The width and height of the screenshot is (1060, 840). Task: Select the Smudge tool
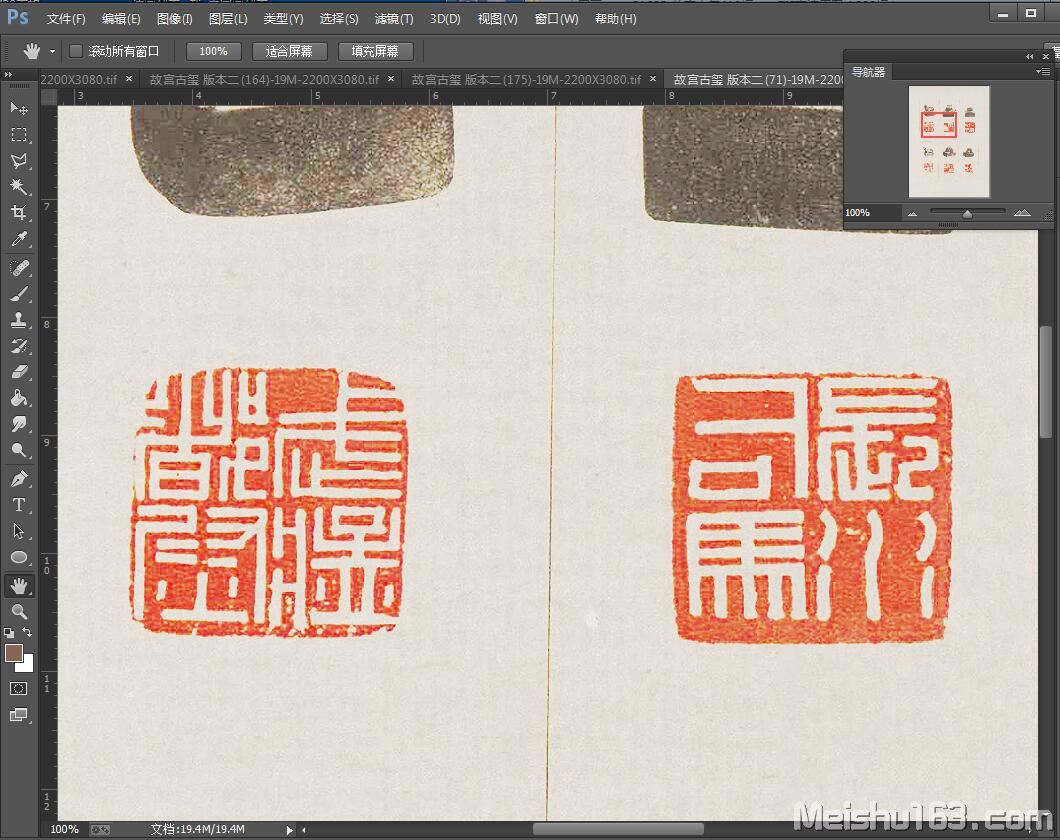[19, 424]
